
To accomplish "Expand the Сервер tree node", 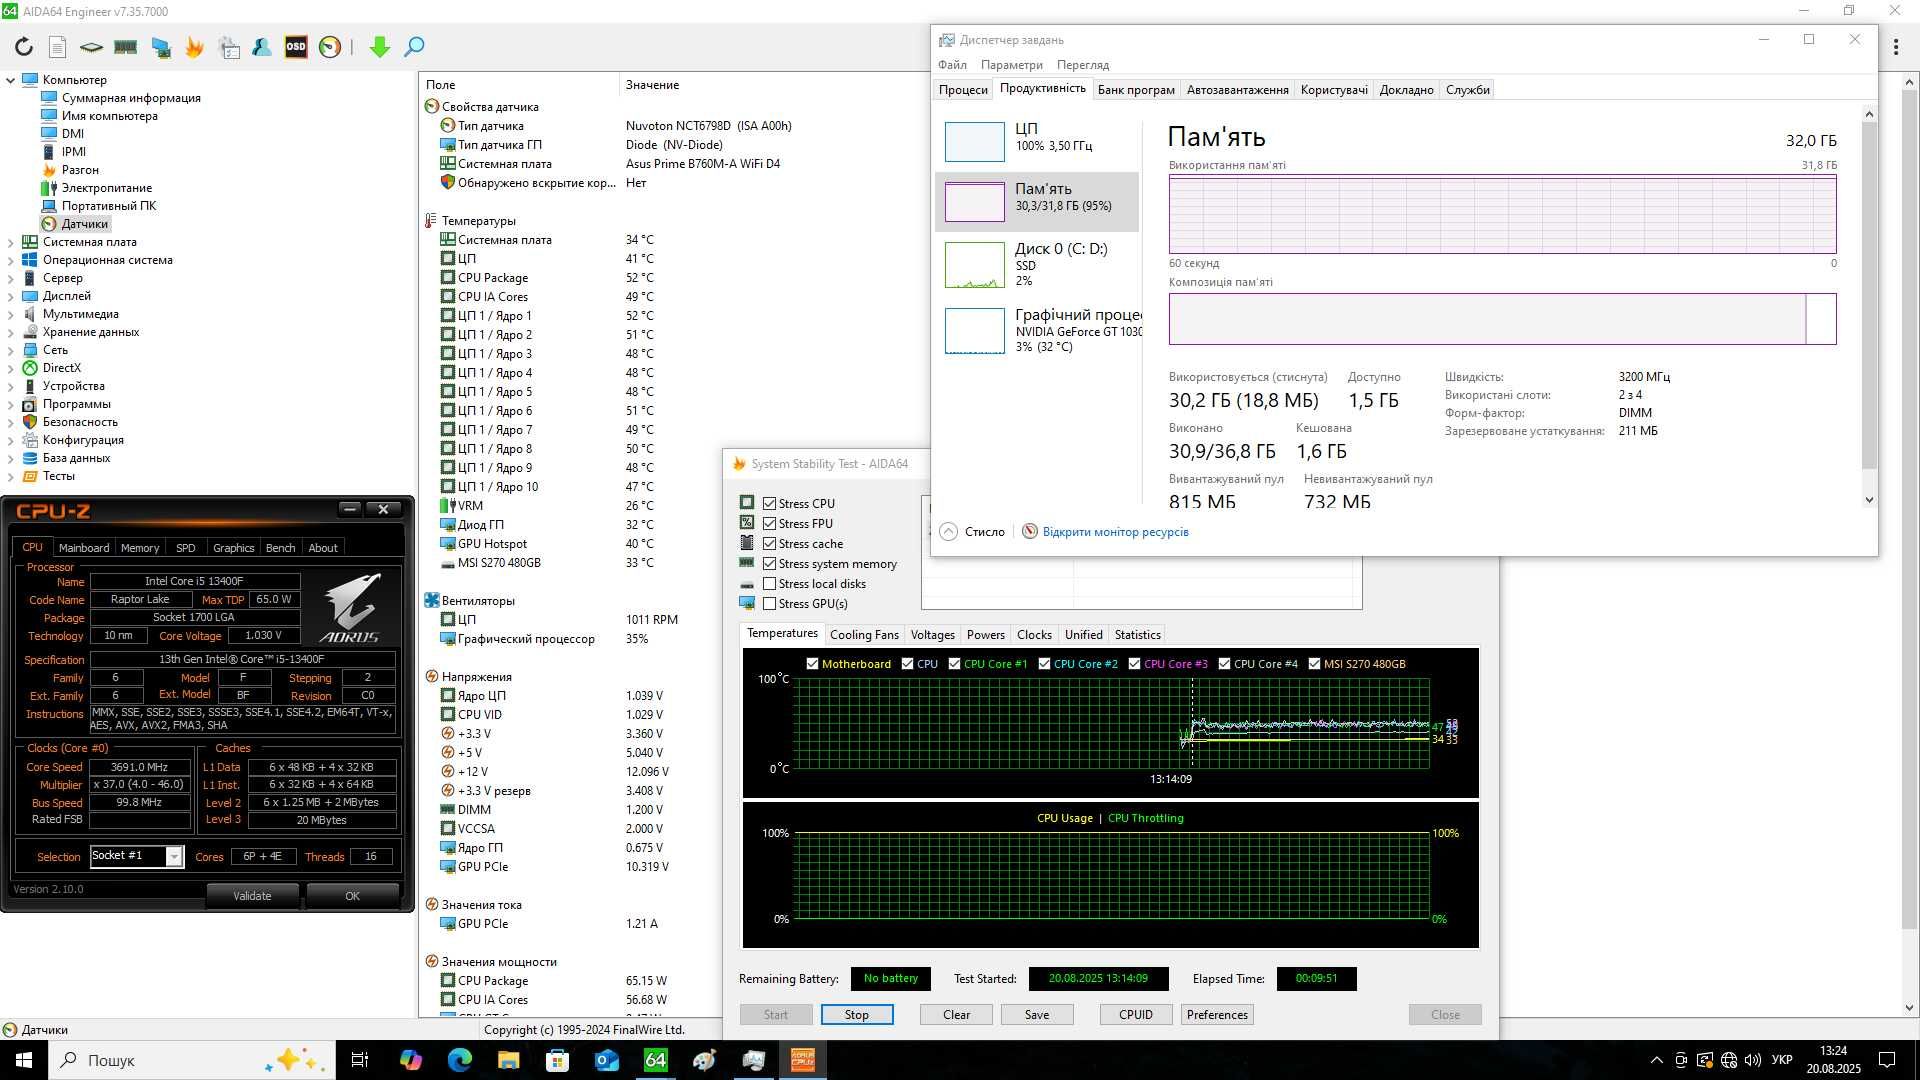I will pos(11,278).
